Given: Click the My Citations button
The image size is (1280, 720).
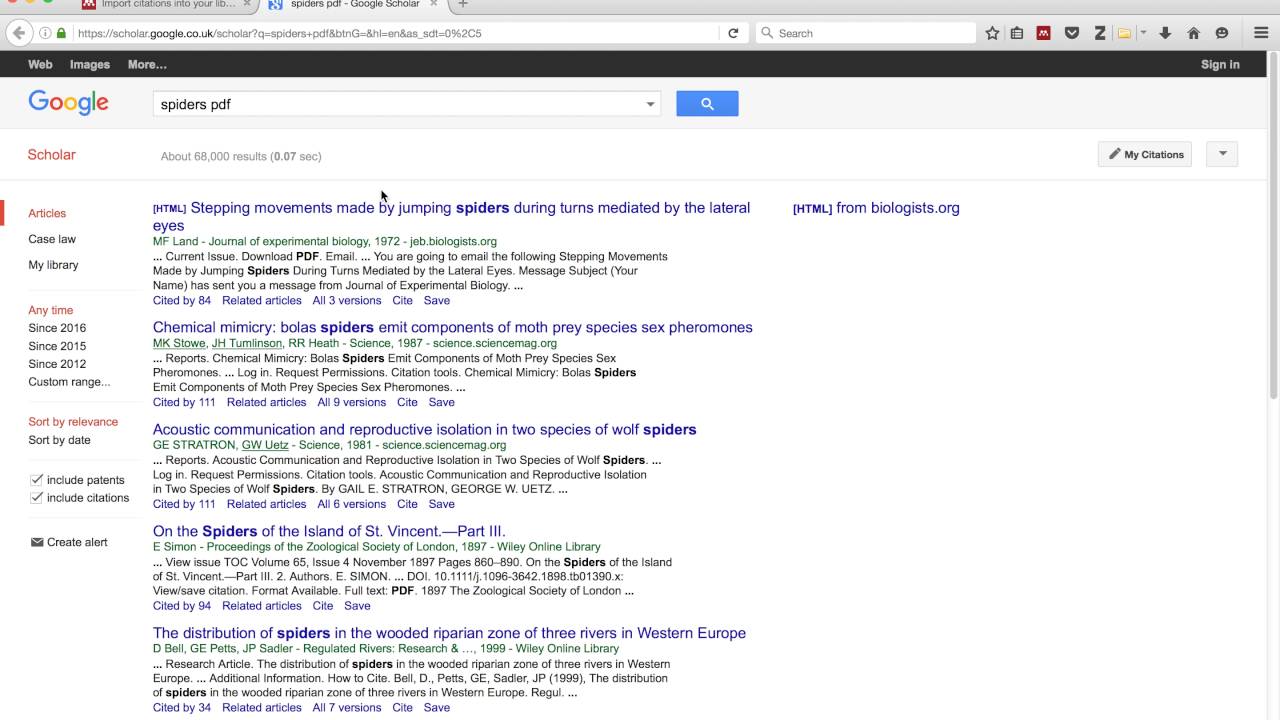Looking at the screenshot, I should tap(1145, 154).
